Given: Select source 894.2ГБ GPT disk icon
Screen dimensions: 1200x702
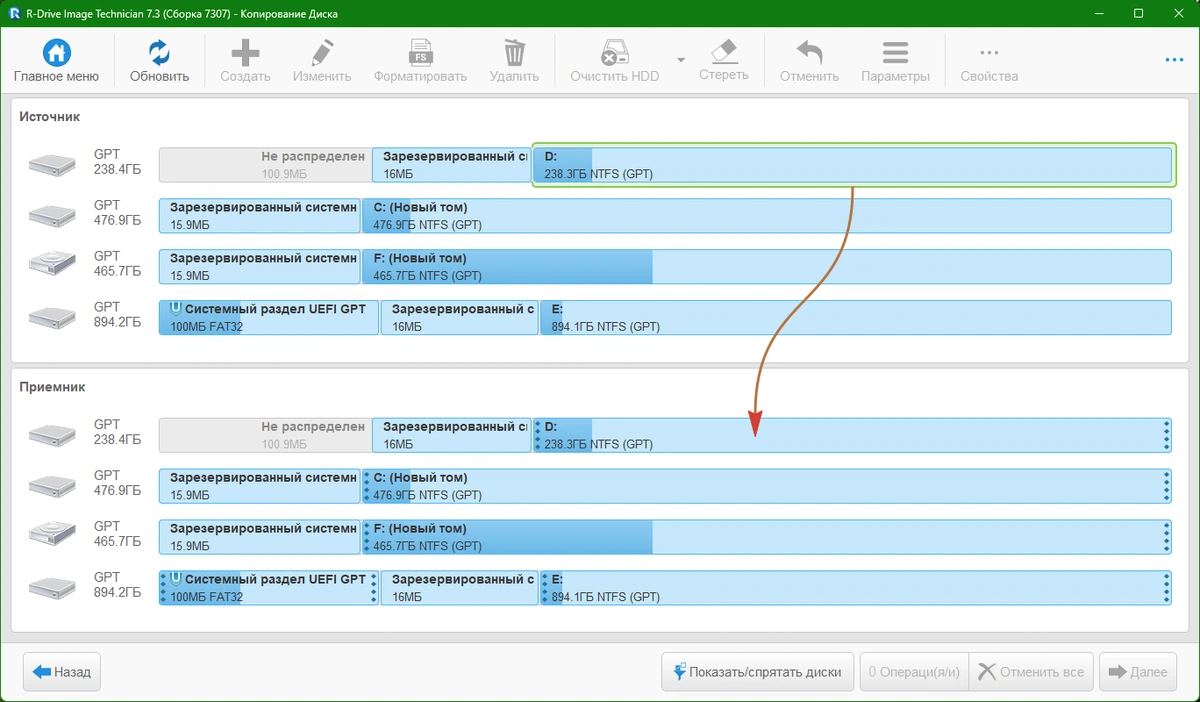Looking at the screenshot, I should (x=52, y=317).
